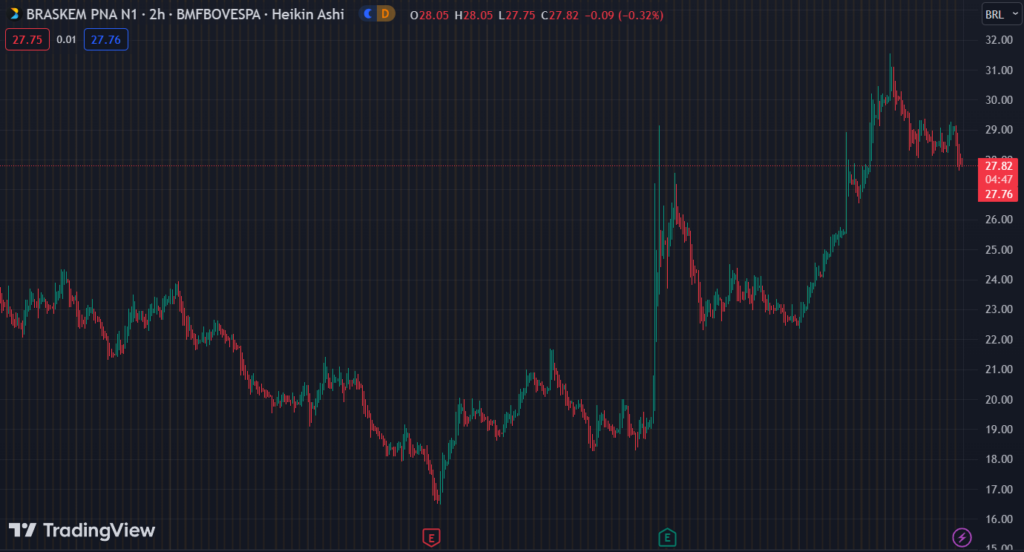Screen dimensions: 1024x552
Task: Click the 27.76 price tag on the axis
Action: [999, 194]
